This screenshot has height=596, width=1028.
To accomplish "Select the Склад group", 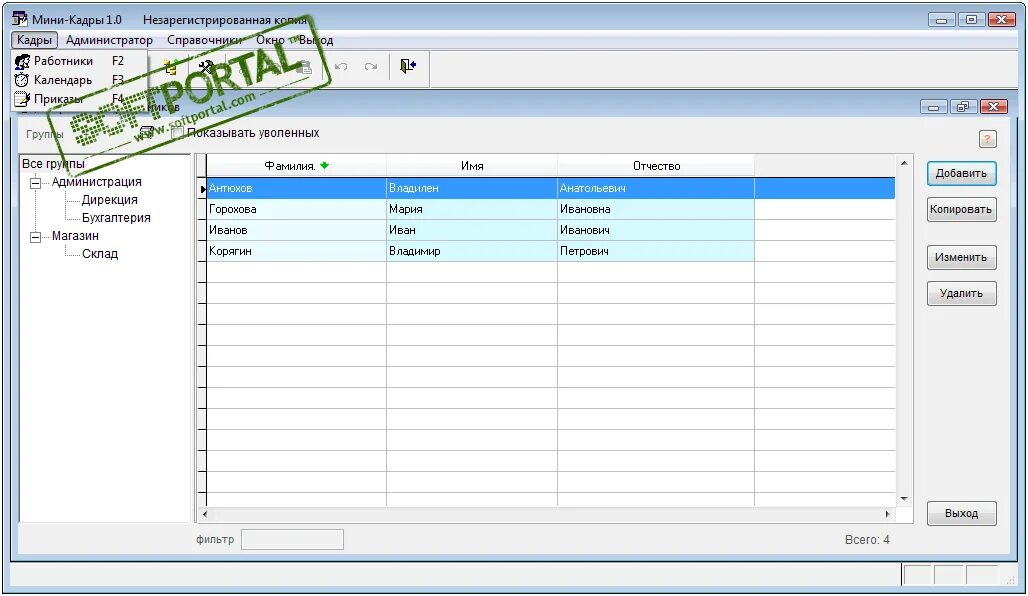I will 100,254.
